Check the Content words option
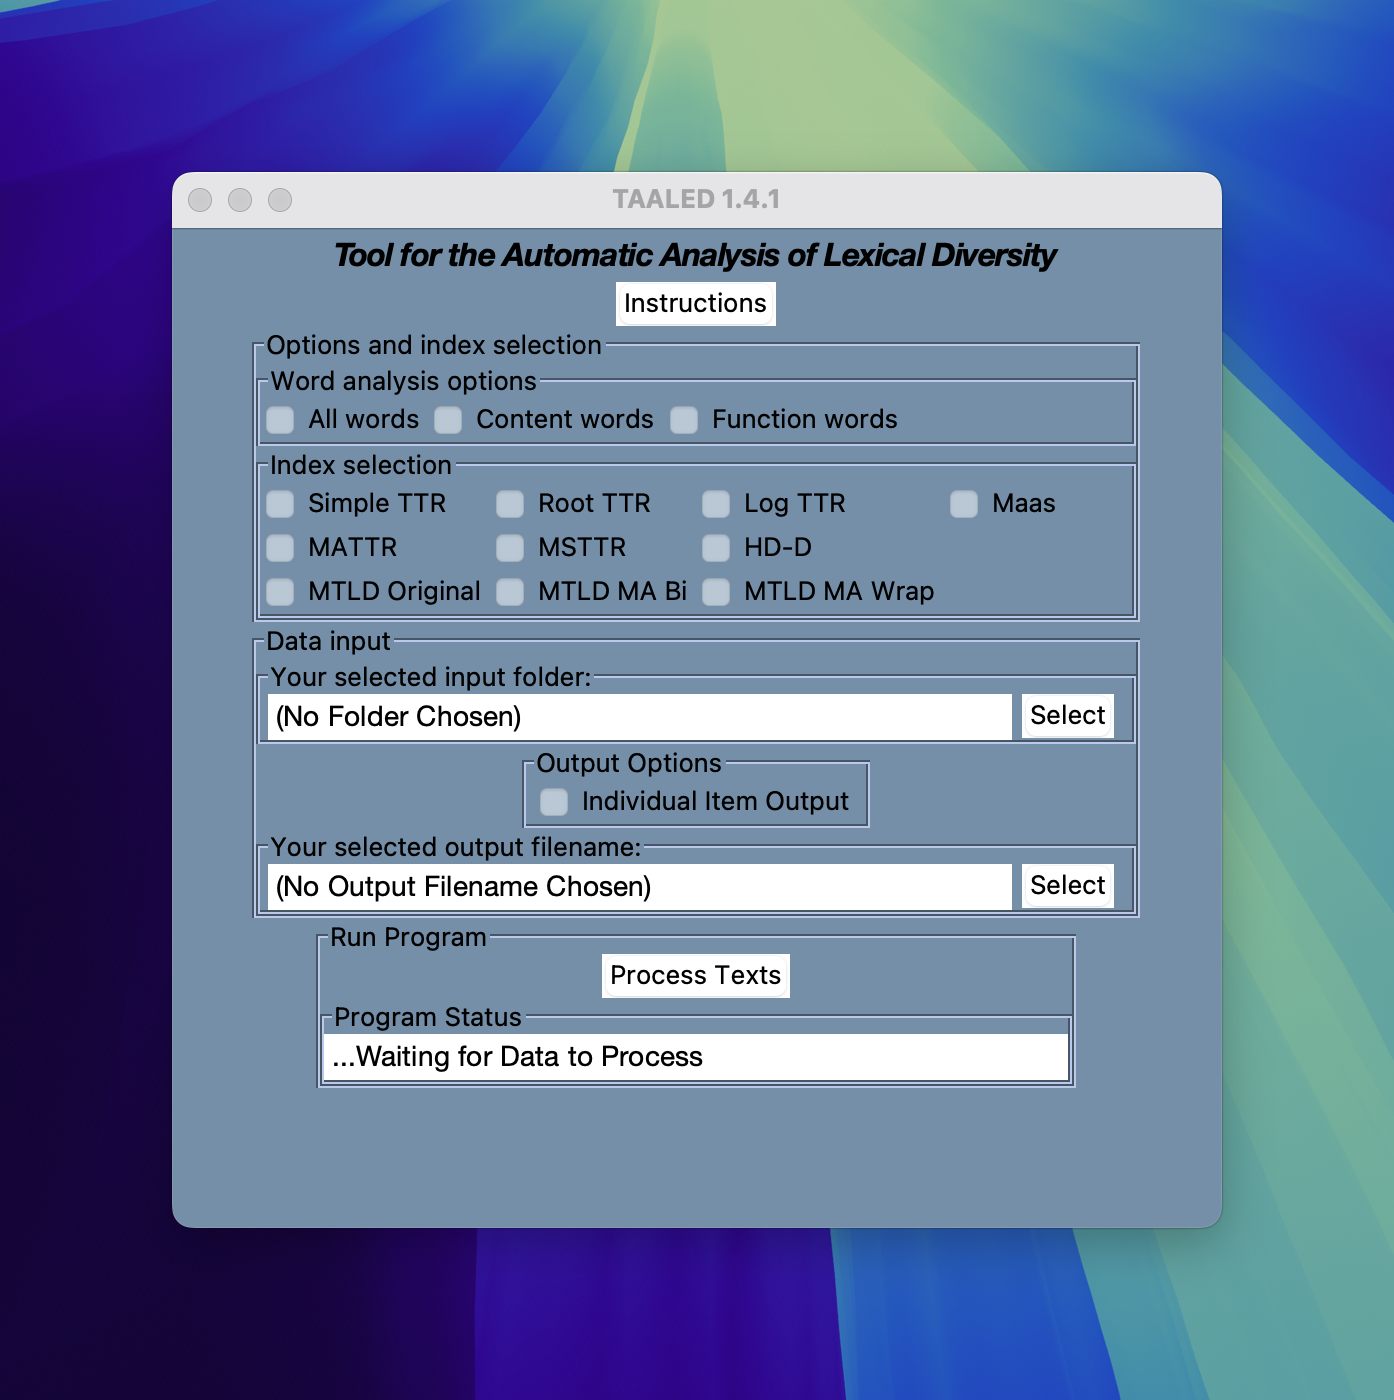This screenshot has height=1400, width=1394. click(449, 420)
